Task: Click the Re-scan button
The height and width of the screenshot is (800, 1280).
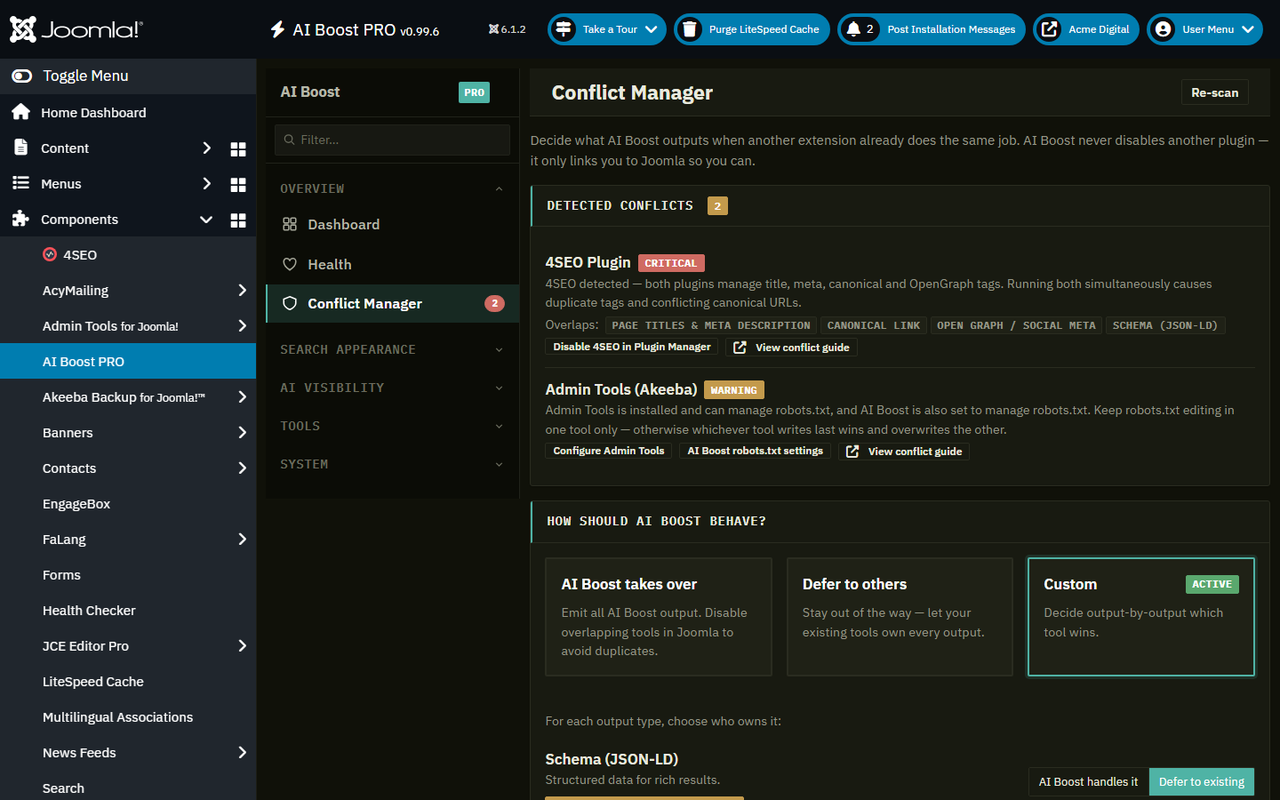Action: [x=1215, y=93]
